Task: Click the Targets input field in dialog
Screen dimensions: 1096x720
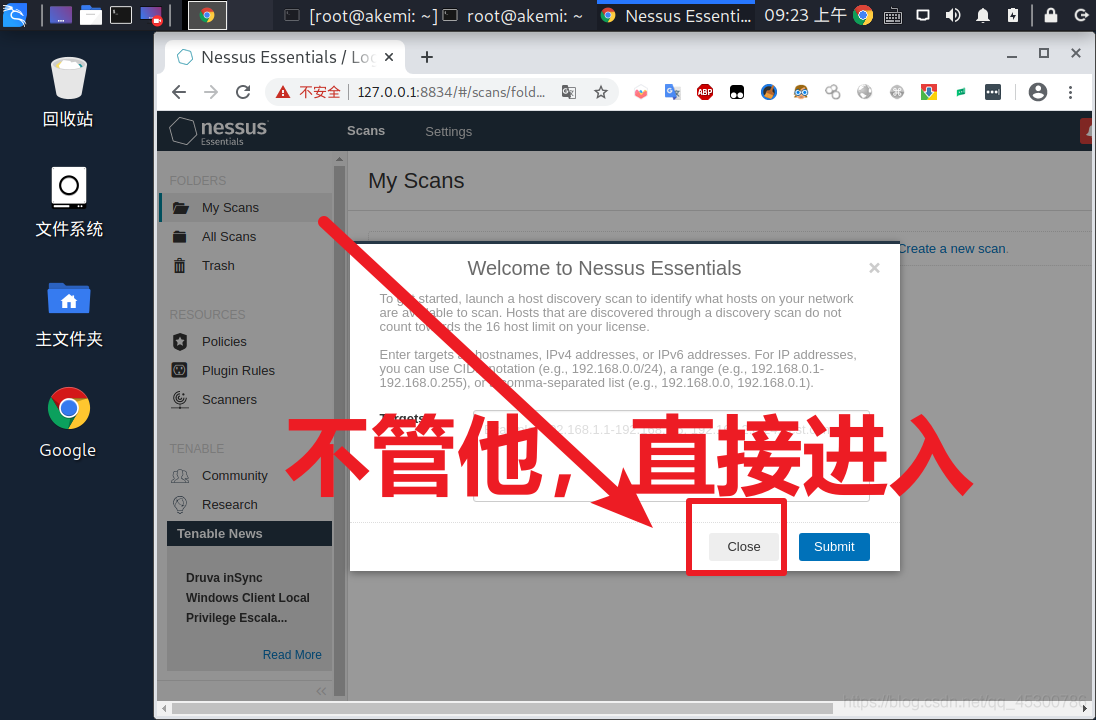Action: tap(671, 456)
